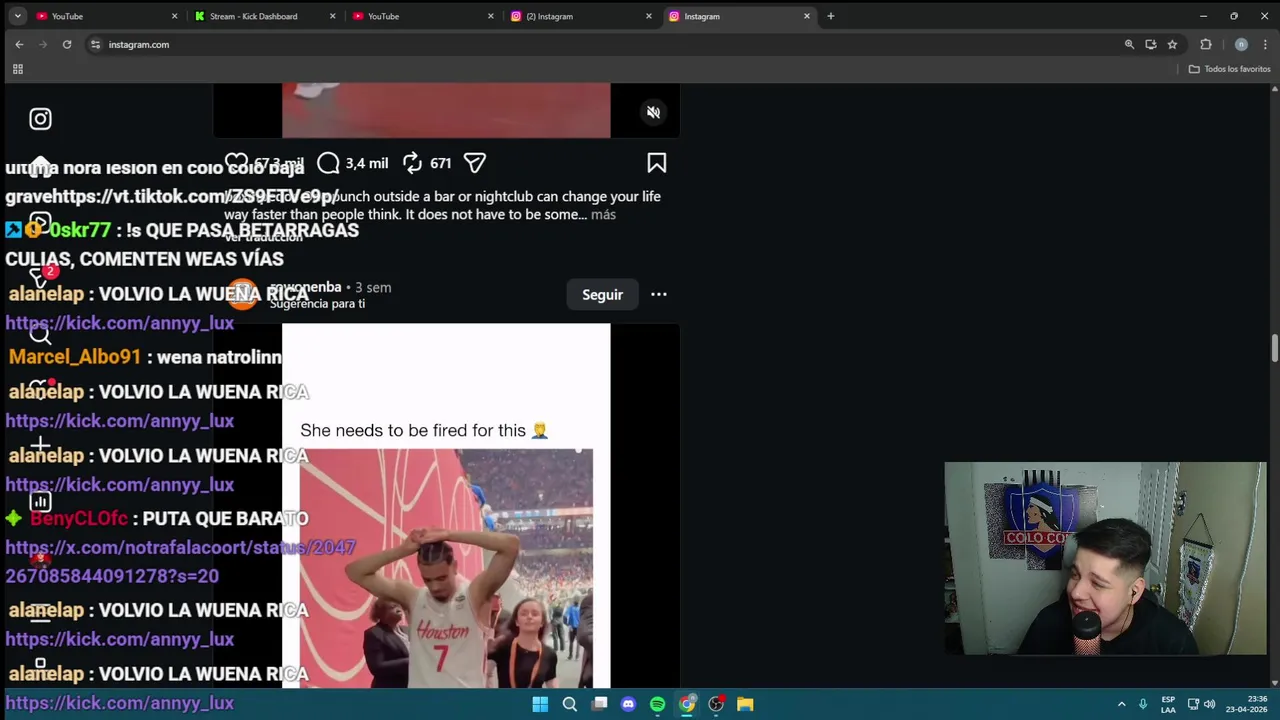Change ESP LAA keyboard language
The image size is (1280, 720).
pos(1168,704)
